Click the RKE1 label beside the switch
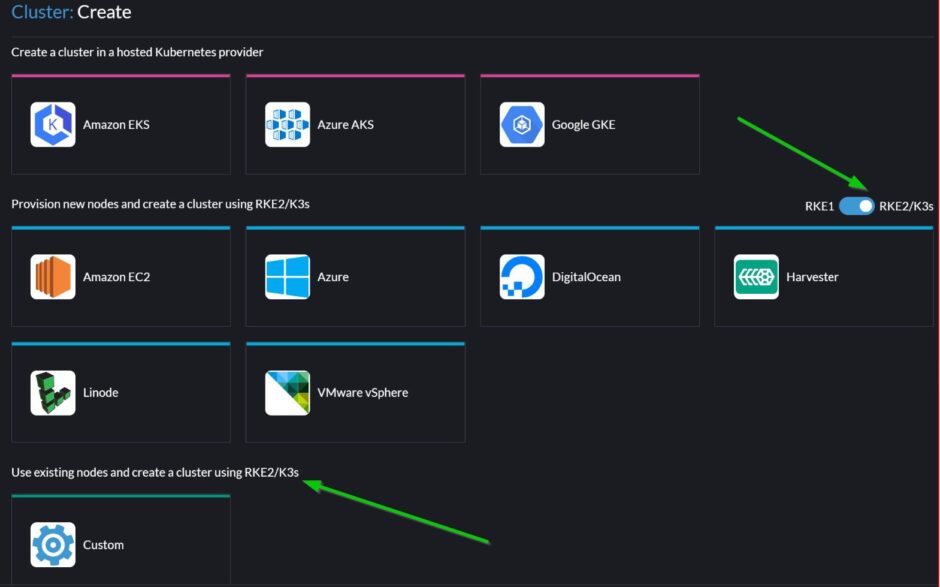 [819, 206]
